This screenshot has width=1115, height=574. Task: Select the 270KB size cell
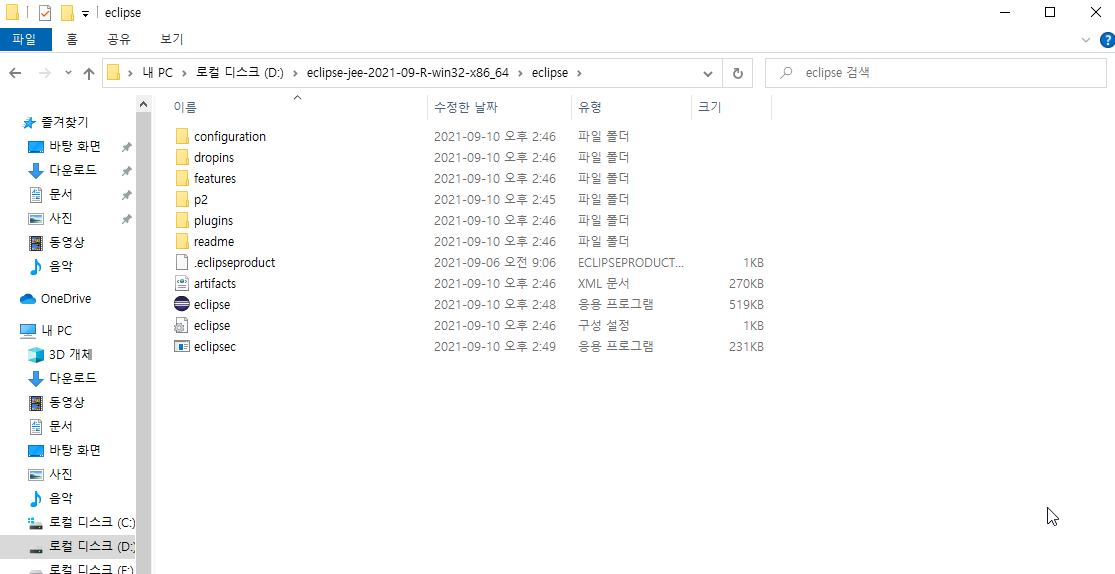tap(746, 283)
